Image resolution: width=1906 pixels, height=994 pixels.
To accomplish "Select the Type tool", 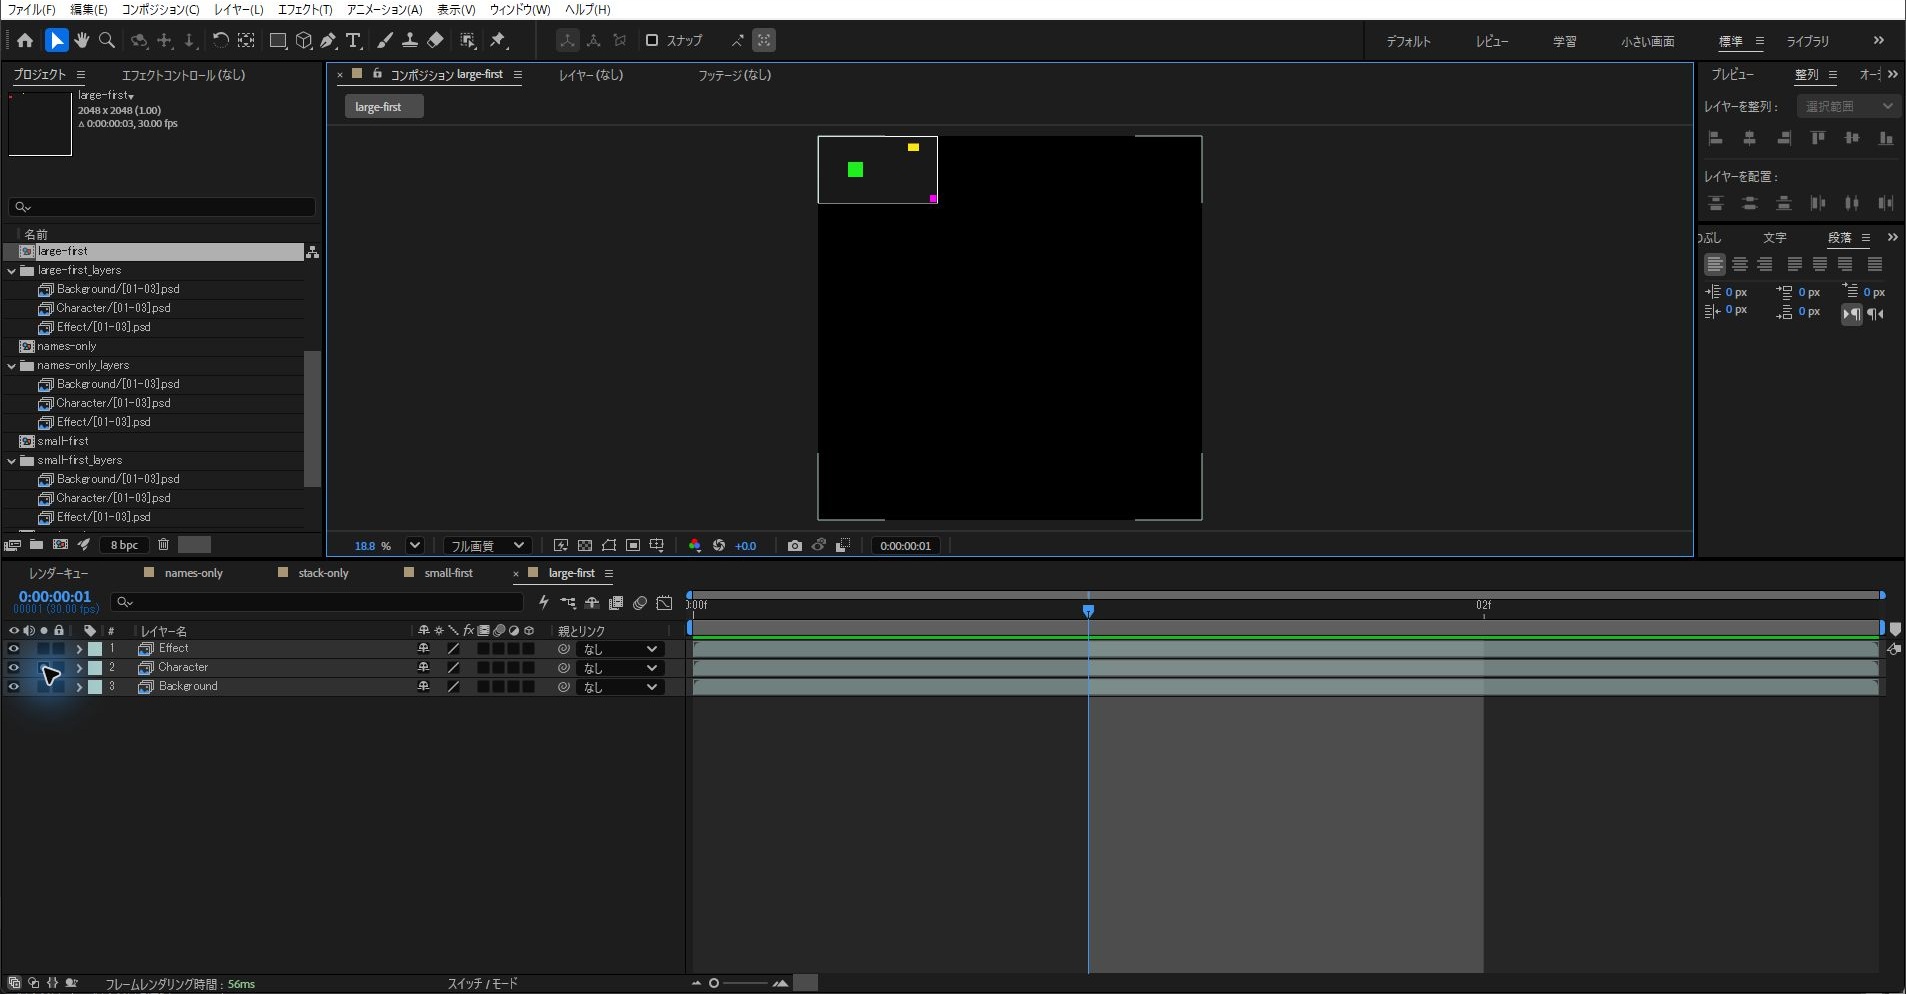I will click(x=353, y=40).
